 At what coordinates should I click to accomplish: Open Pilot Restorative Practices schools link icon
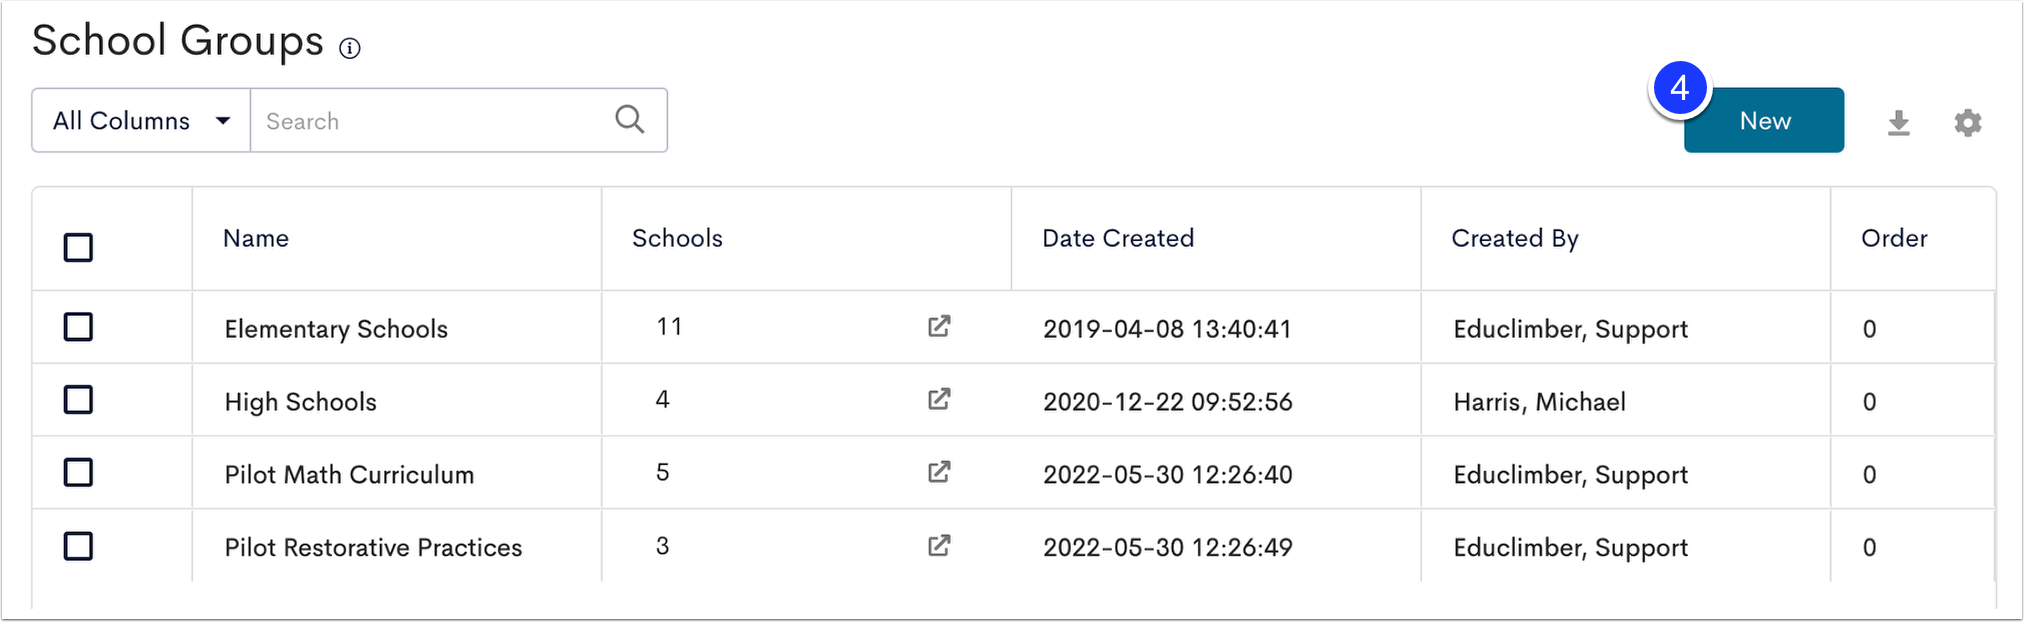tap(939, 546)
